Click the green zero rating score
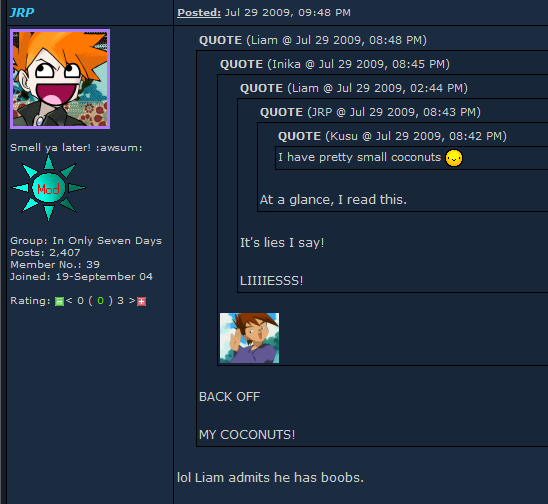This screenshot has height=504, width=548. 101,301
